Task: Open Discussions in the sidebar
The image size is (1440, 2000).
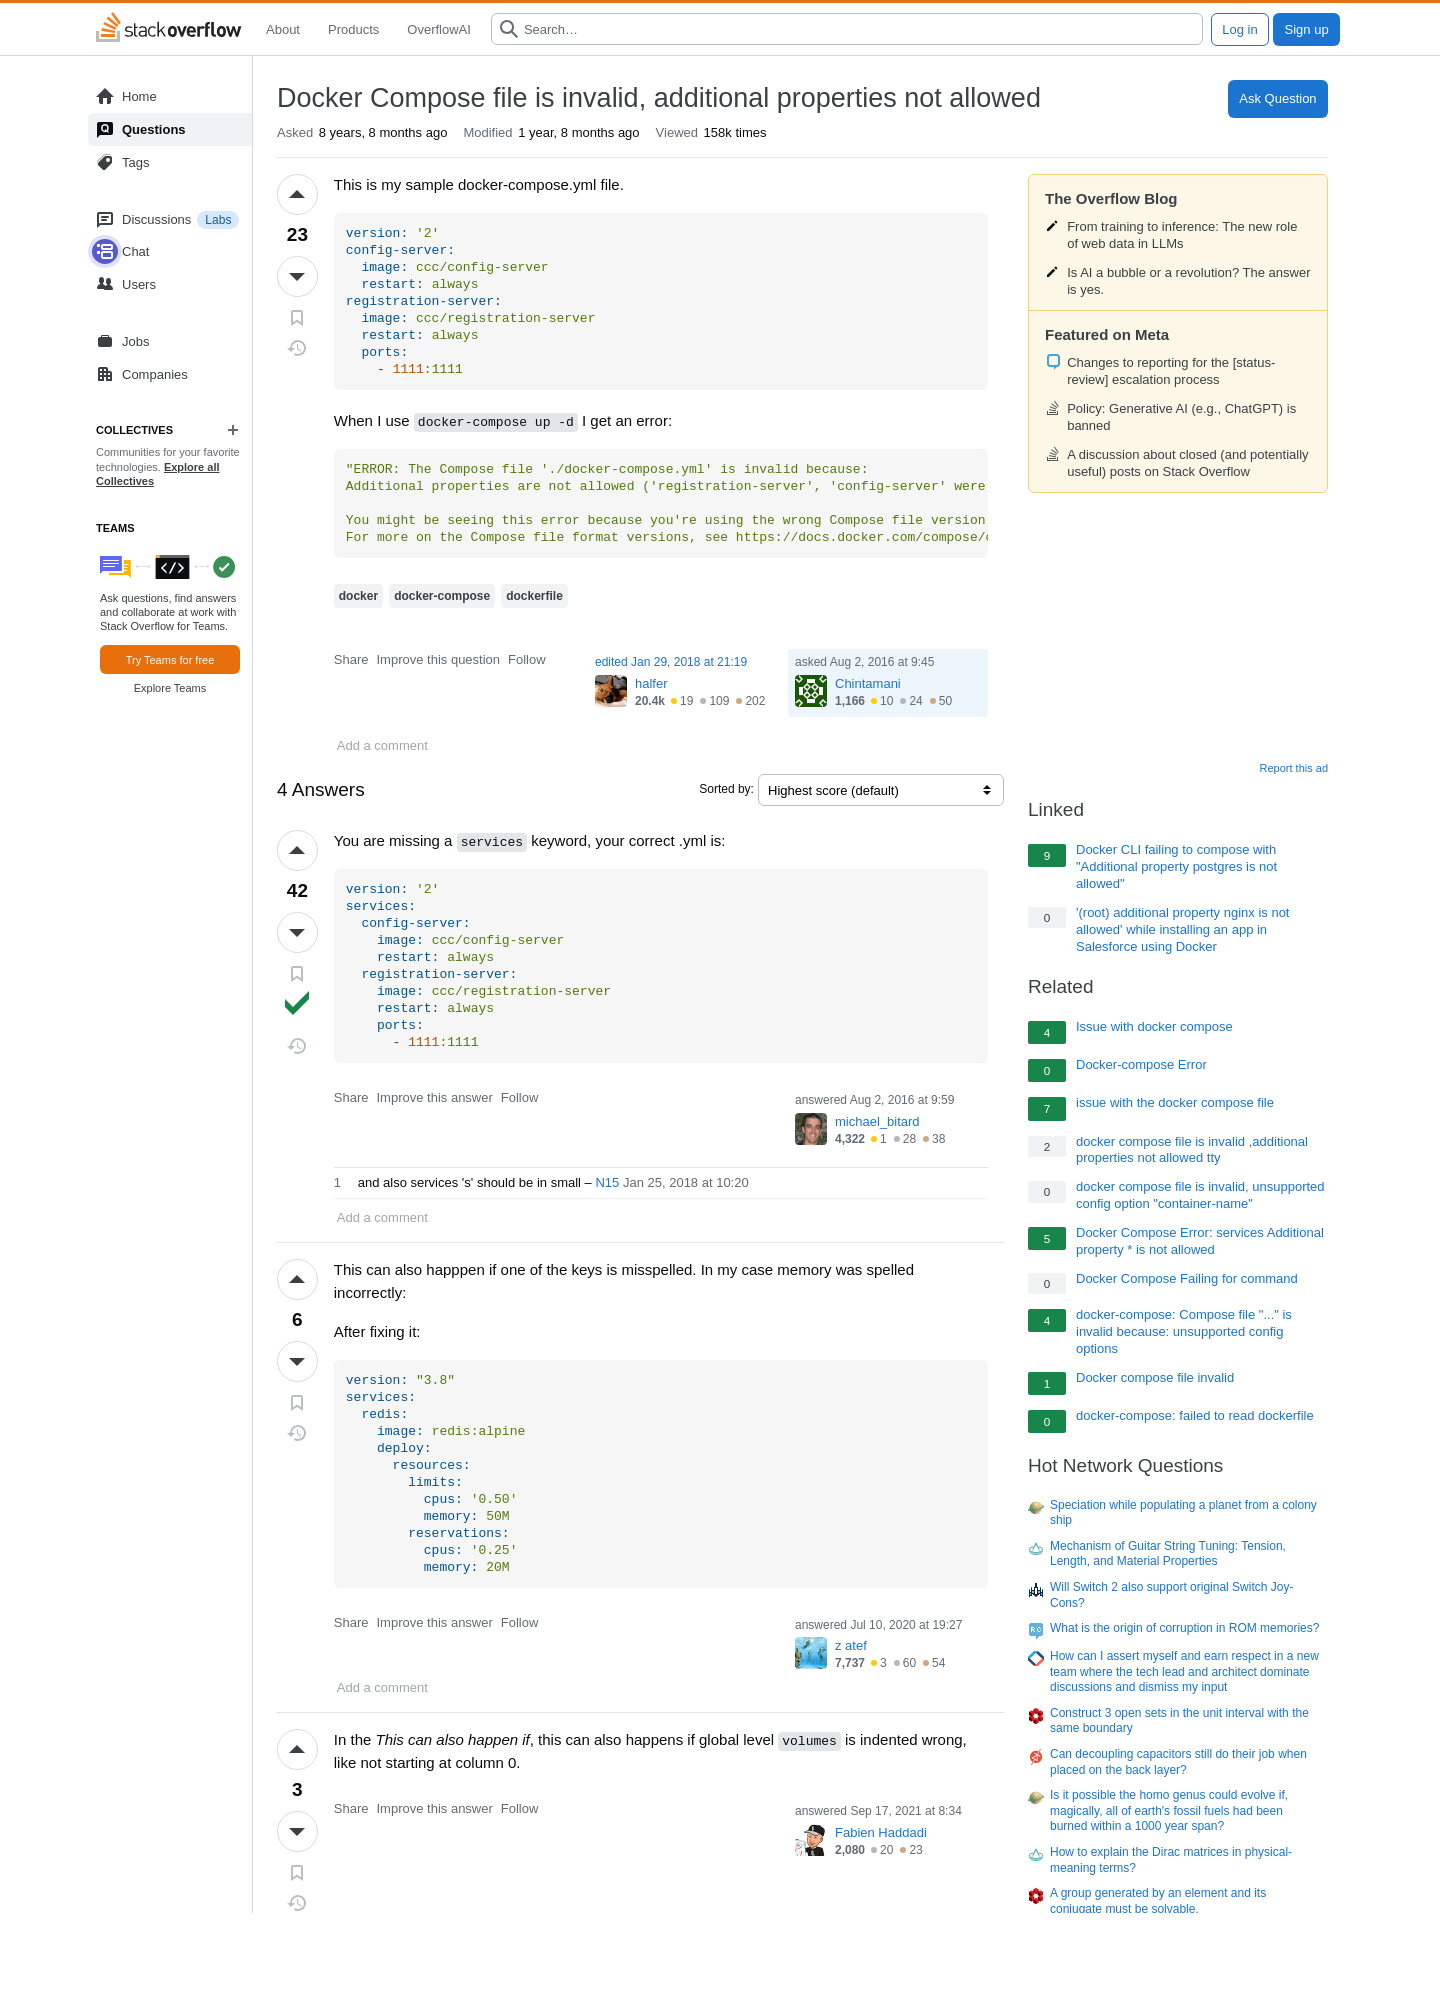Action: [x=156, y=220]
